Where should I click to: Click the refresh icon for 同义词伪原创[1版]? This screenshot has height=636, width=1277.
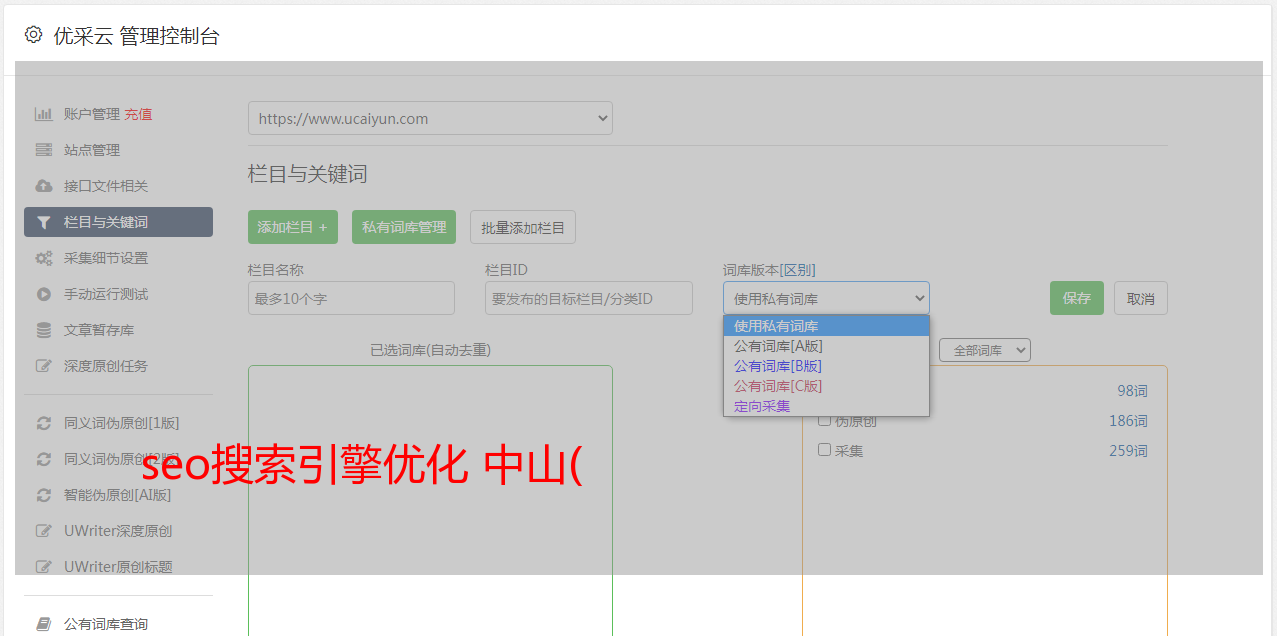43,423
